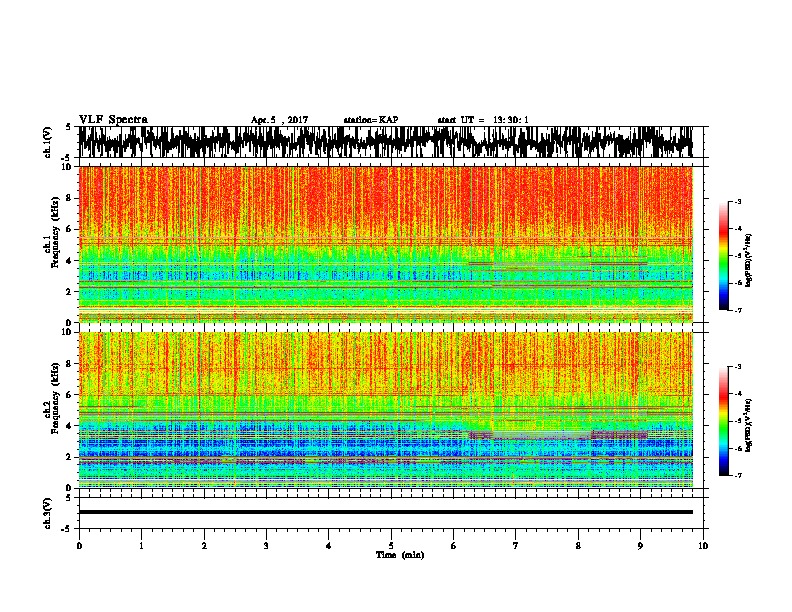Click the "start UT = 13:30:1" header text
The width and height of the screenshot is (792, 612).
pyautogui.click(x=483, y=120)
